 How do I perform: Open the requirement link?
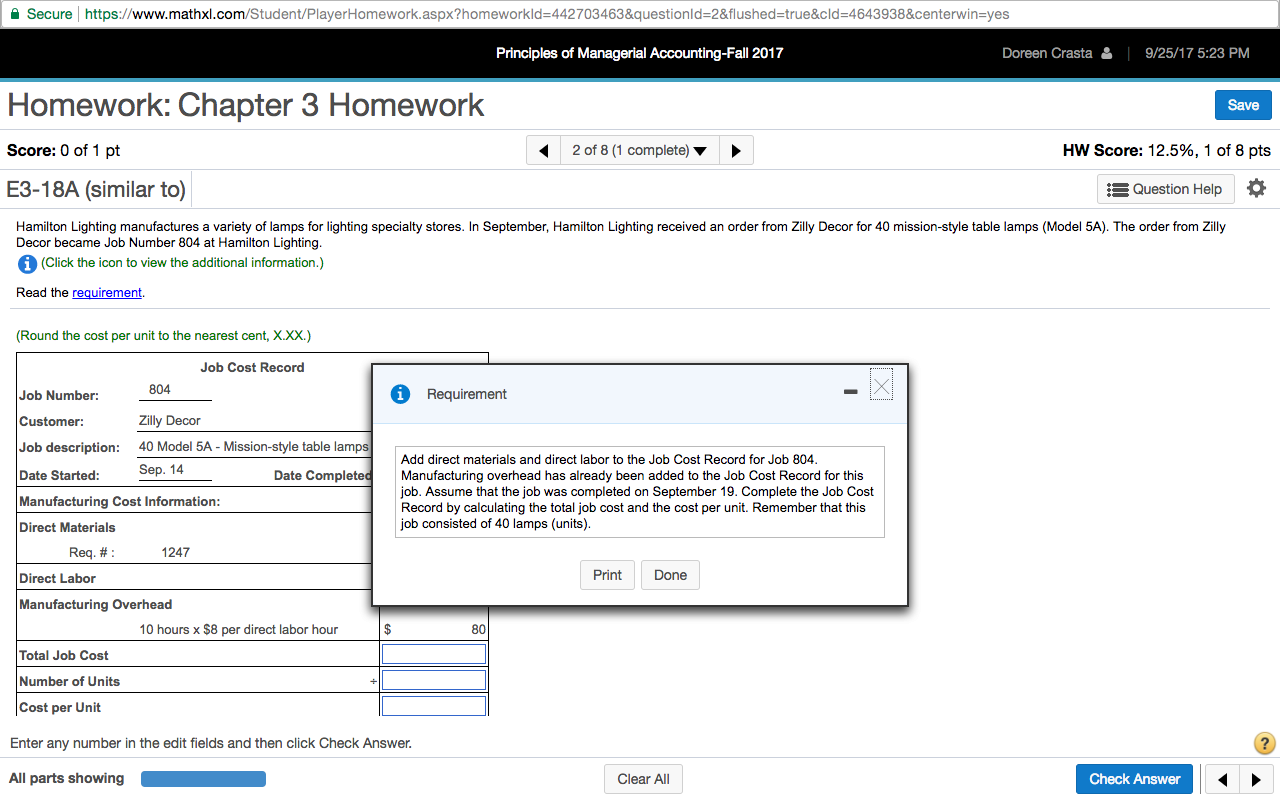106,292
